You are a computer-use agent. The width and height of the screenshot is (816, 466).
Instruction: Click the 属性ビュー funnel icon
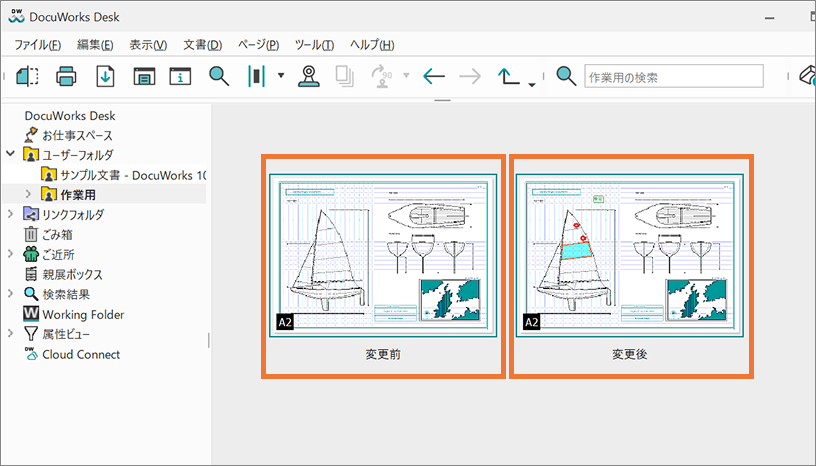point(31,334)
